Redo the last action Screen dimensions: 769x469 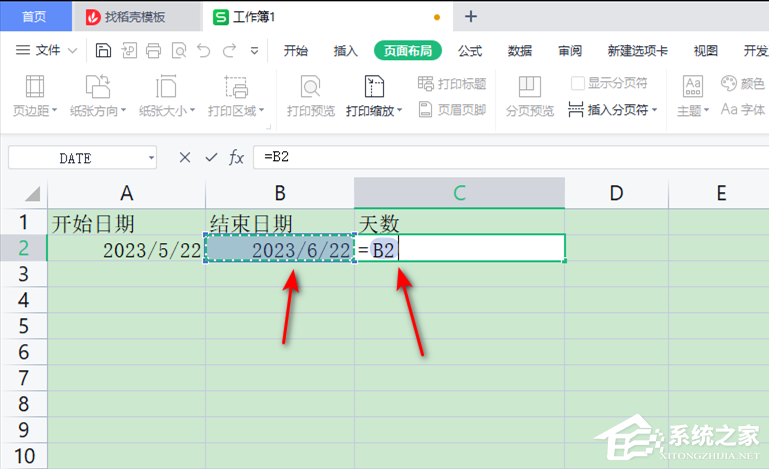(229, 51)
